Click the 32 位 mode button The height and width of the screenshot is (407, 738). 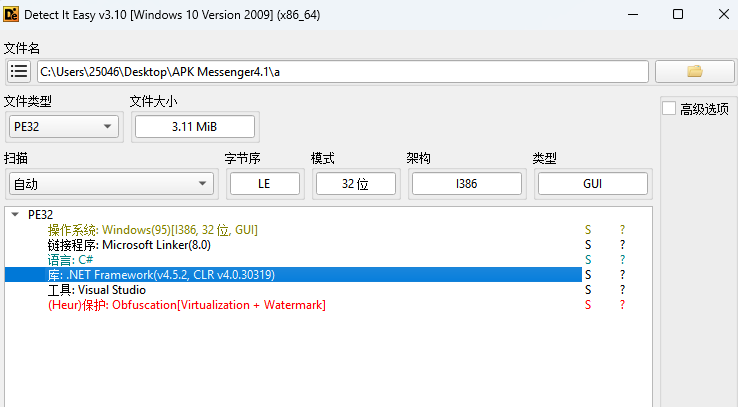(355, 184)
